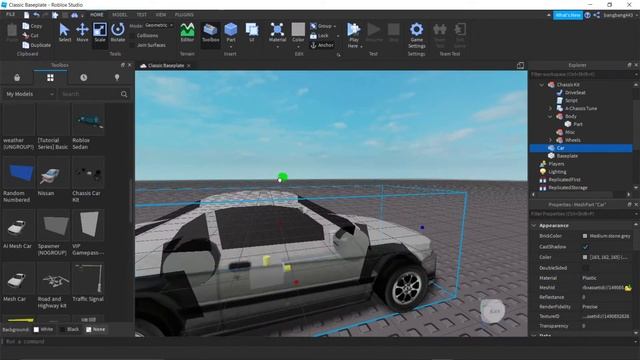Click the What's New button
Viewport: 640px width, 360px height.
[568, 15]
